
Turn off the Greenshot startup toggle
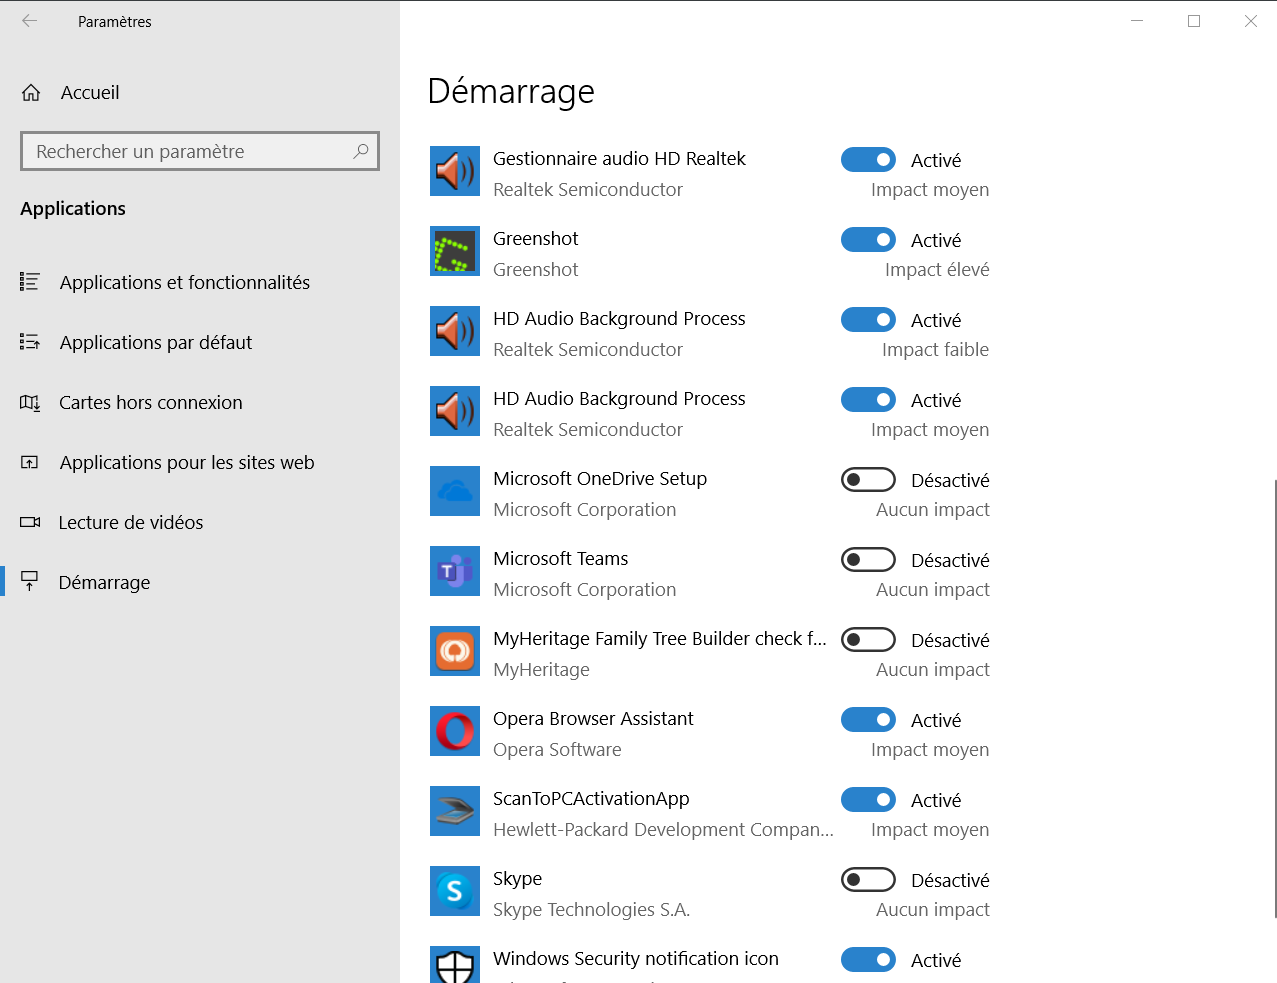point(868,240)
